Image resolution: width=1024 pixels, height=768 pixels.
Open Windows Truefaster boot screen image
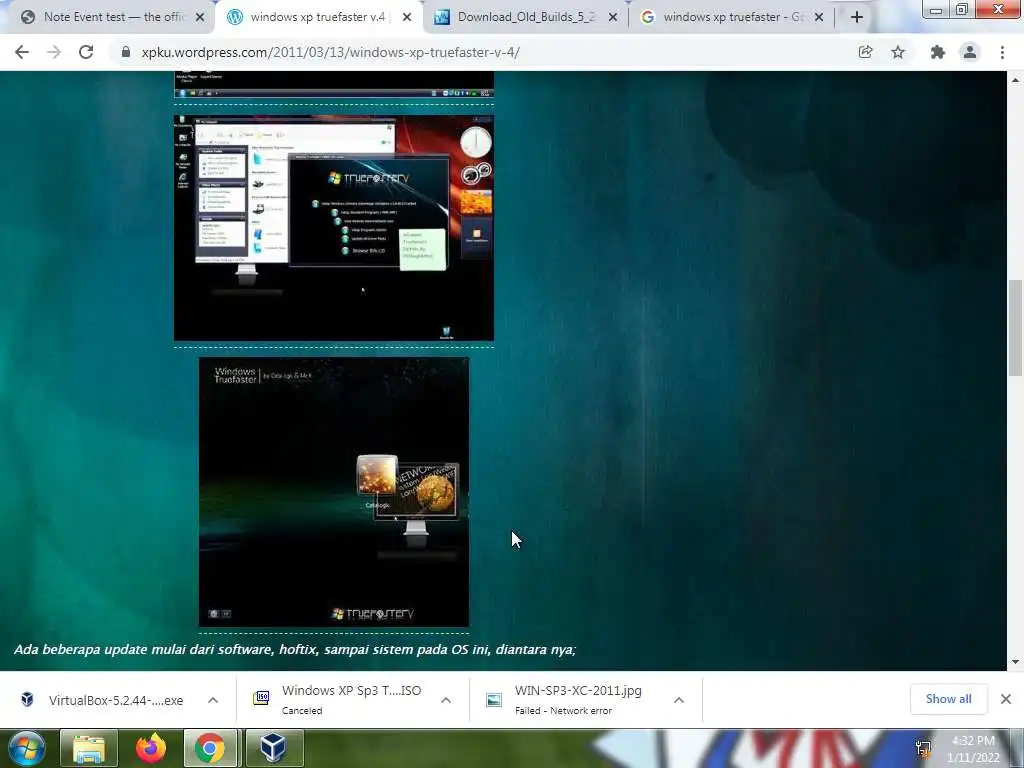[334, 492]
